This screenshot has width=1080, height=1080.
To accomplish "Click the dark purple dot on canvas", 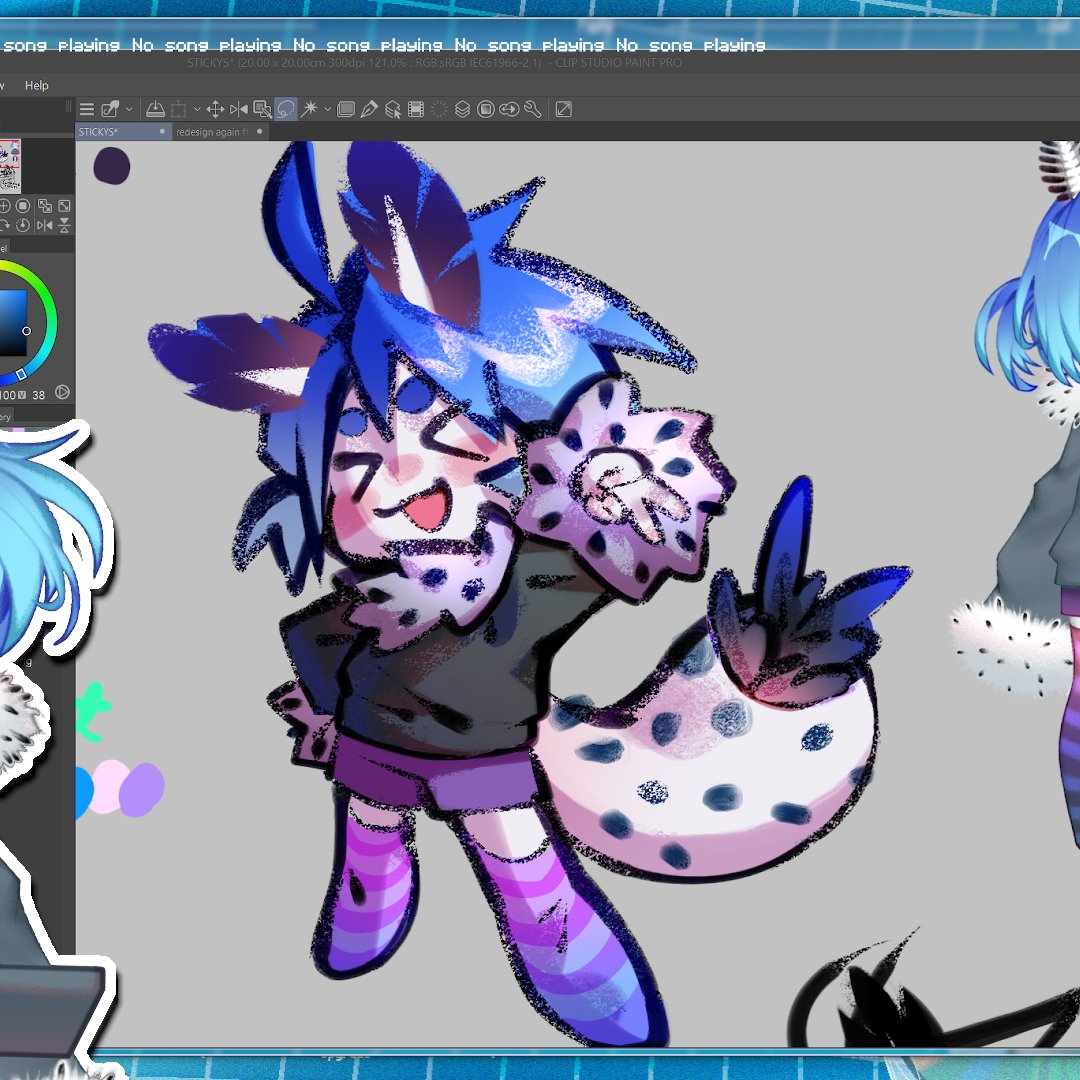I will [x=112, y=166].
